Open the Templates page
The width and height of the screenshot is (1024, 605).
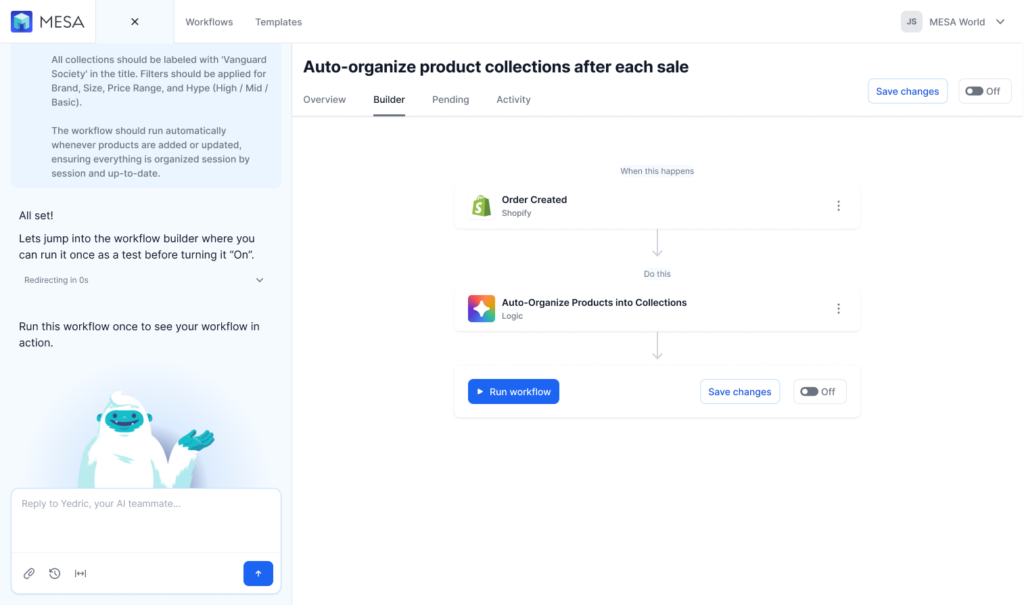tap(278, 21)
